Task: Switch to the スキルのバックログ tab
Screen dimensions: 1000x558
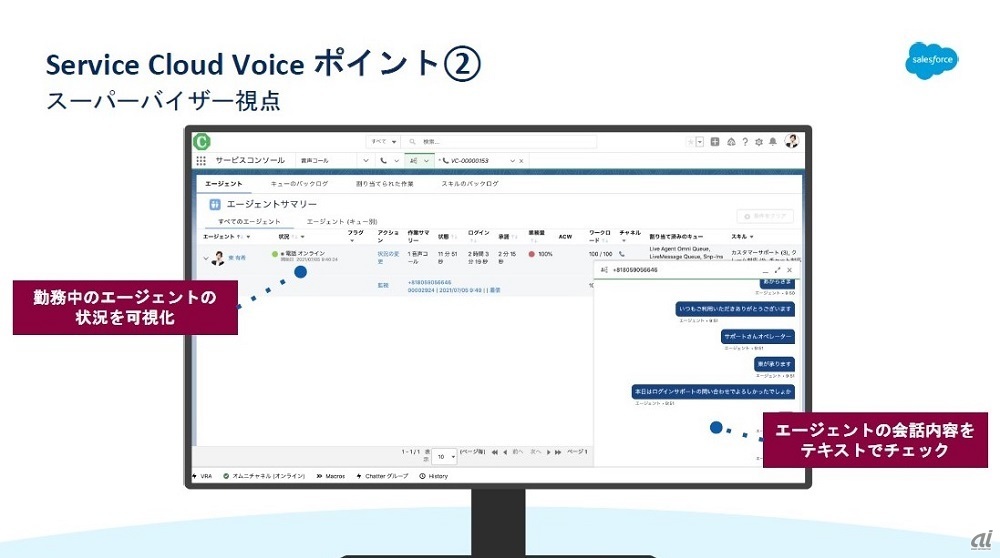Action: [x=470, y=184]
